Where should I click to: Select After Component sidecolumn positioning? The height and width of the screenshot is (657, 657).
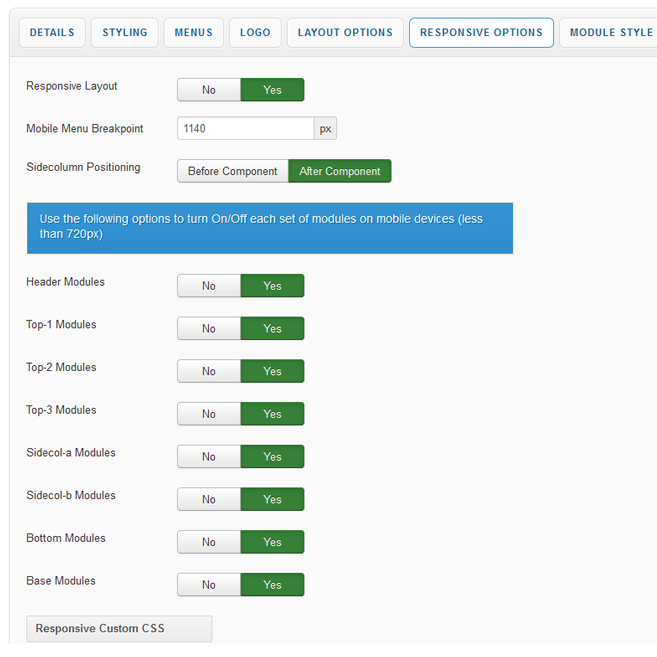coord(340,171)
